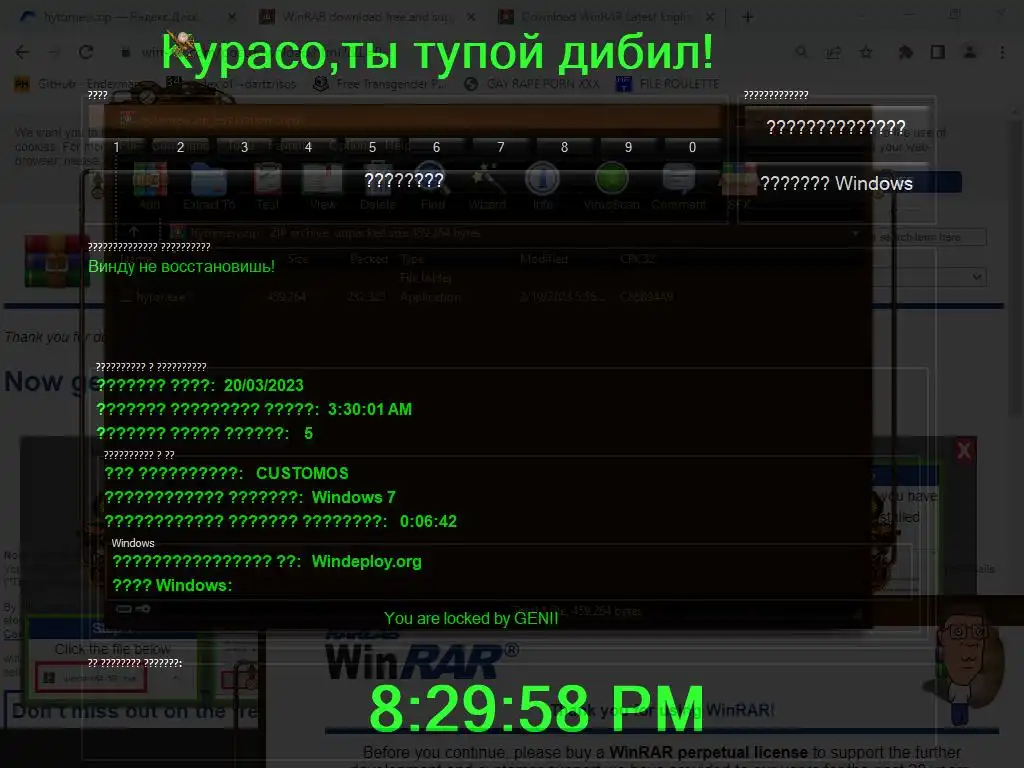Open the 'FILE ROULETTE' bookmark
This screenshot has width=1024, height=768.
pos(667,84)
